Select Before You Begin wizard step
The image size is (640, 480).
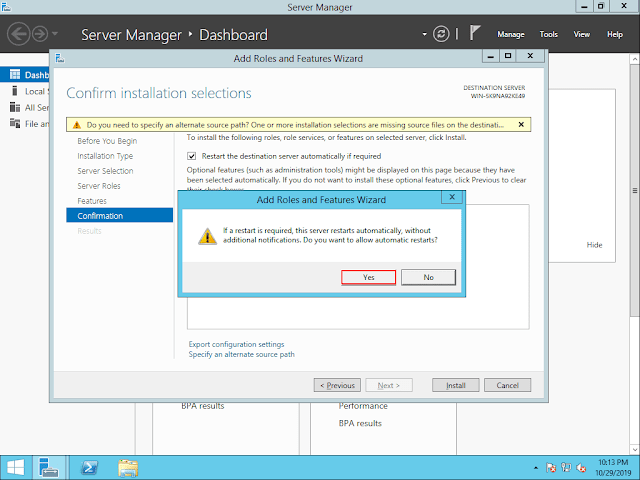107,141
